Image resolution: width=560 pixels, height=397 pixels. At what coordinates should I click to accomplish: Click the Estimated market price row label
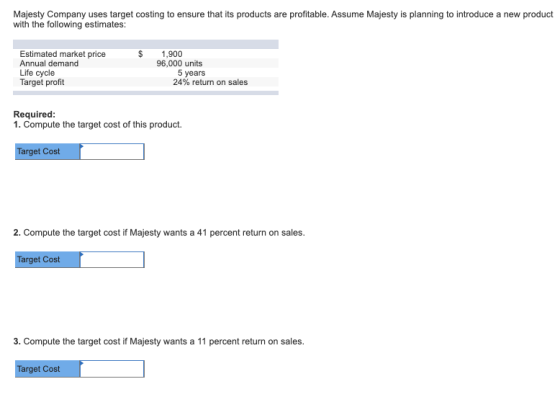(62, 54)
